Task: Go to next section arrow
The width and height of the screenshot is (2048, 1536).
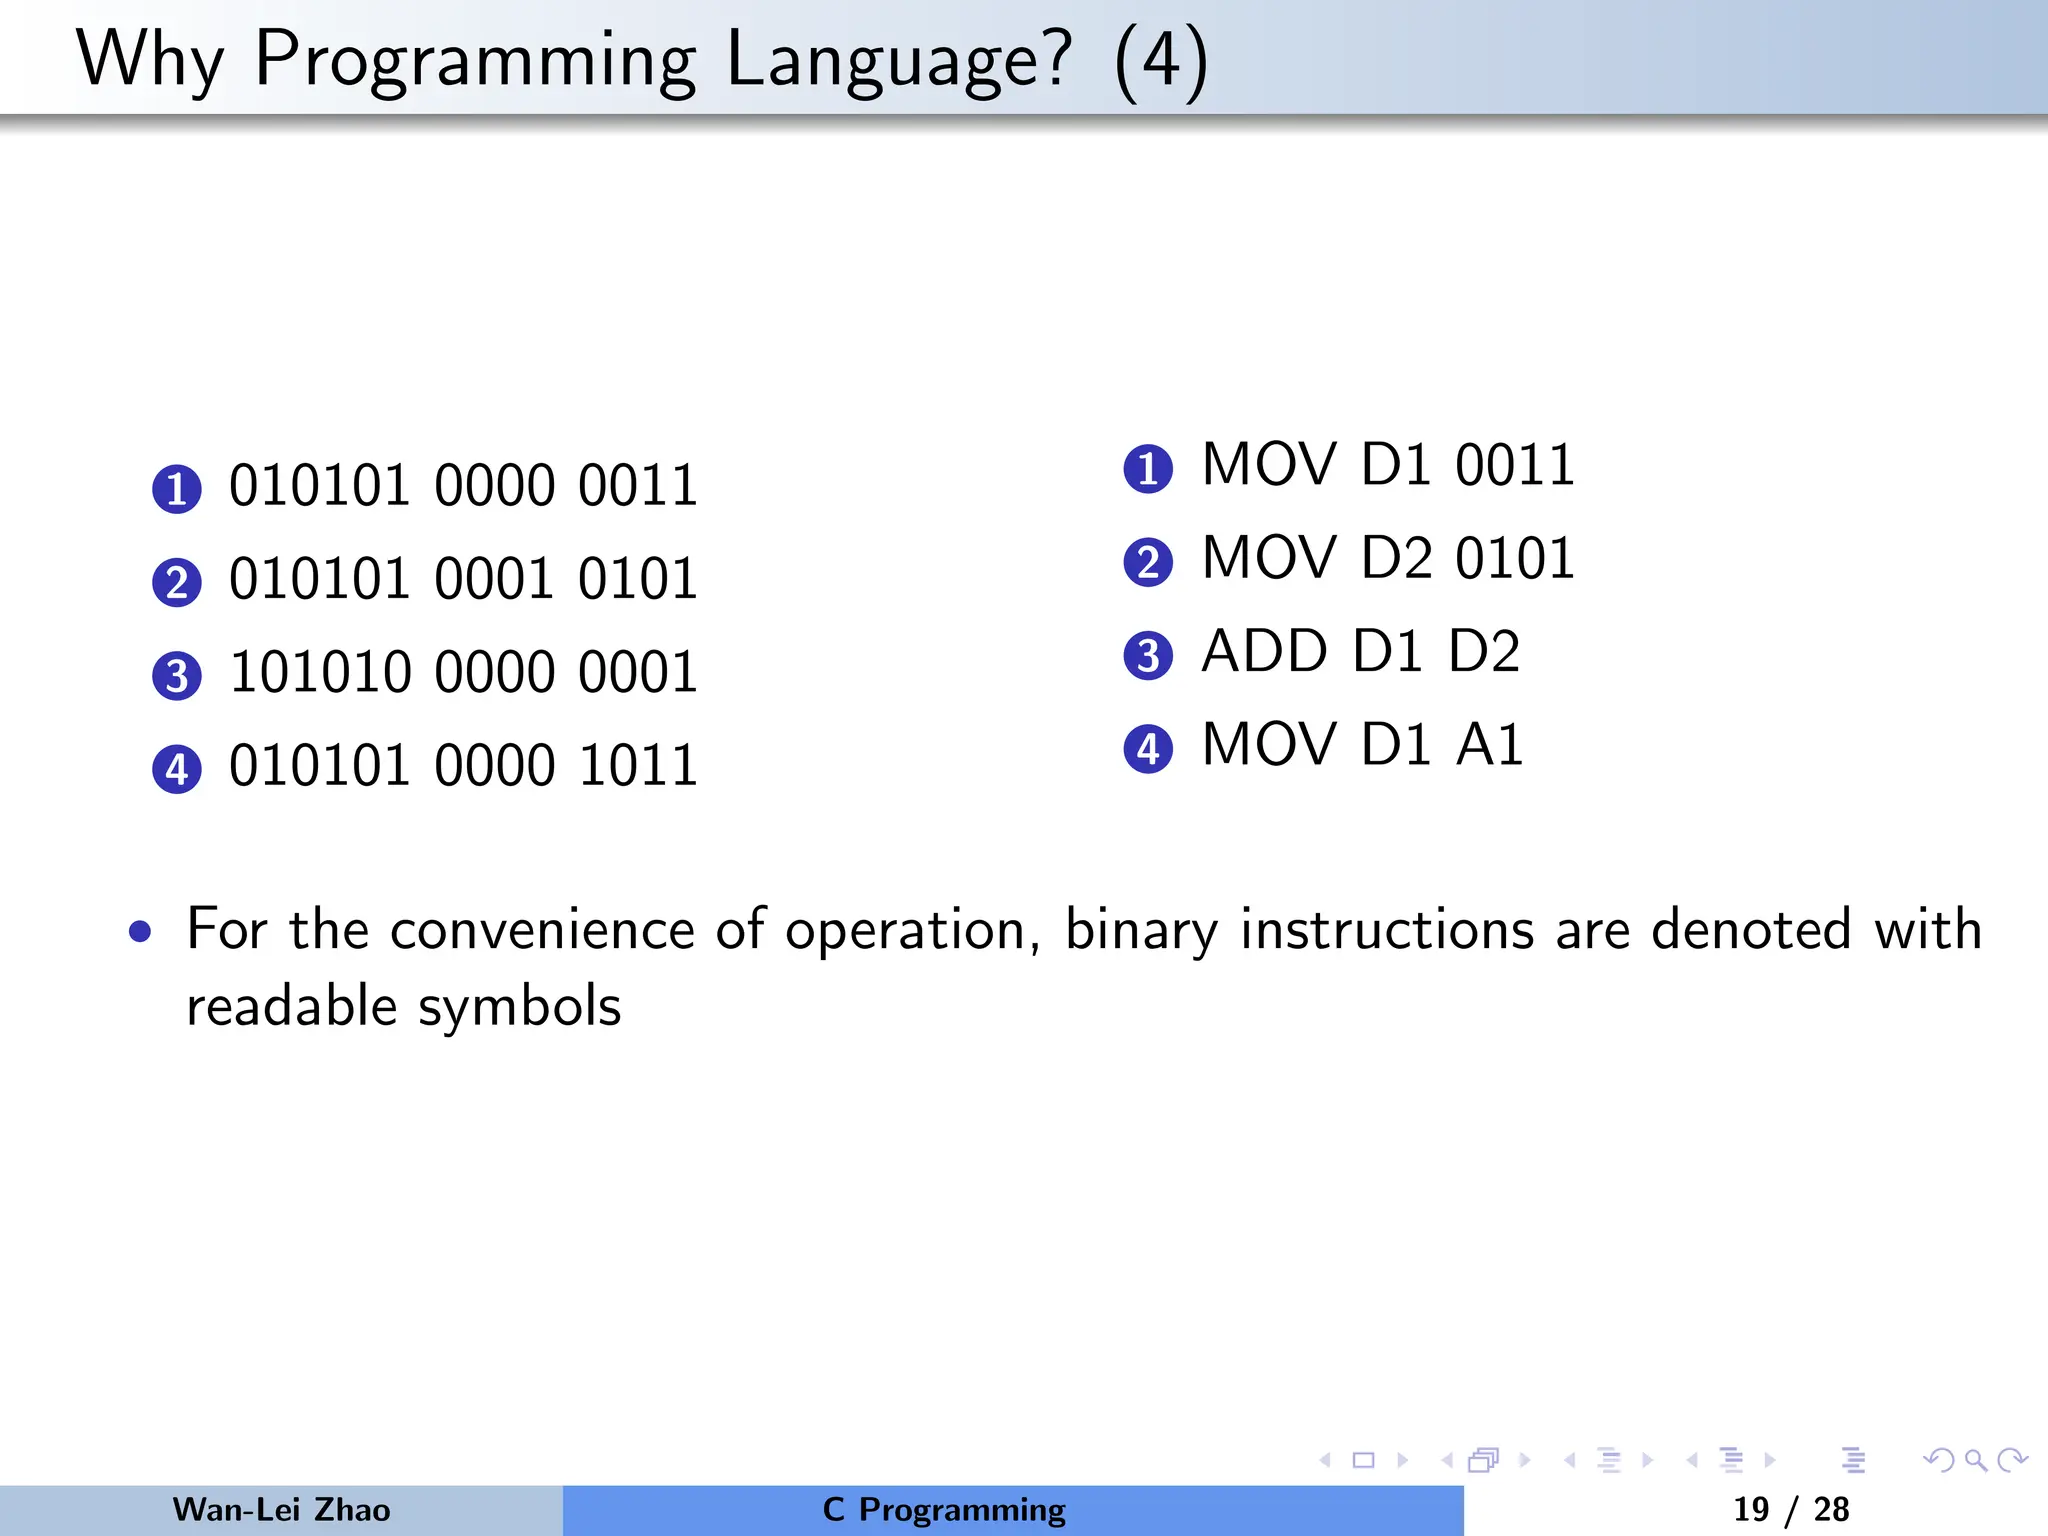Action: 1770,1460
